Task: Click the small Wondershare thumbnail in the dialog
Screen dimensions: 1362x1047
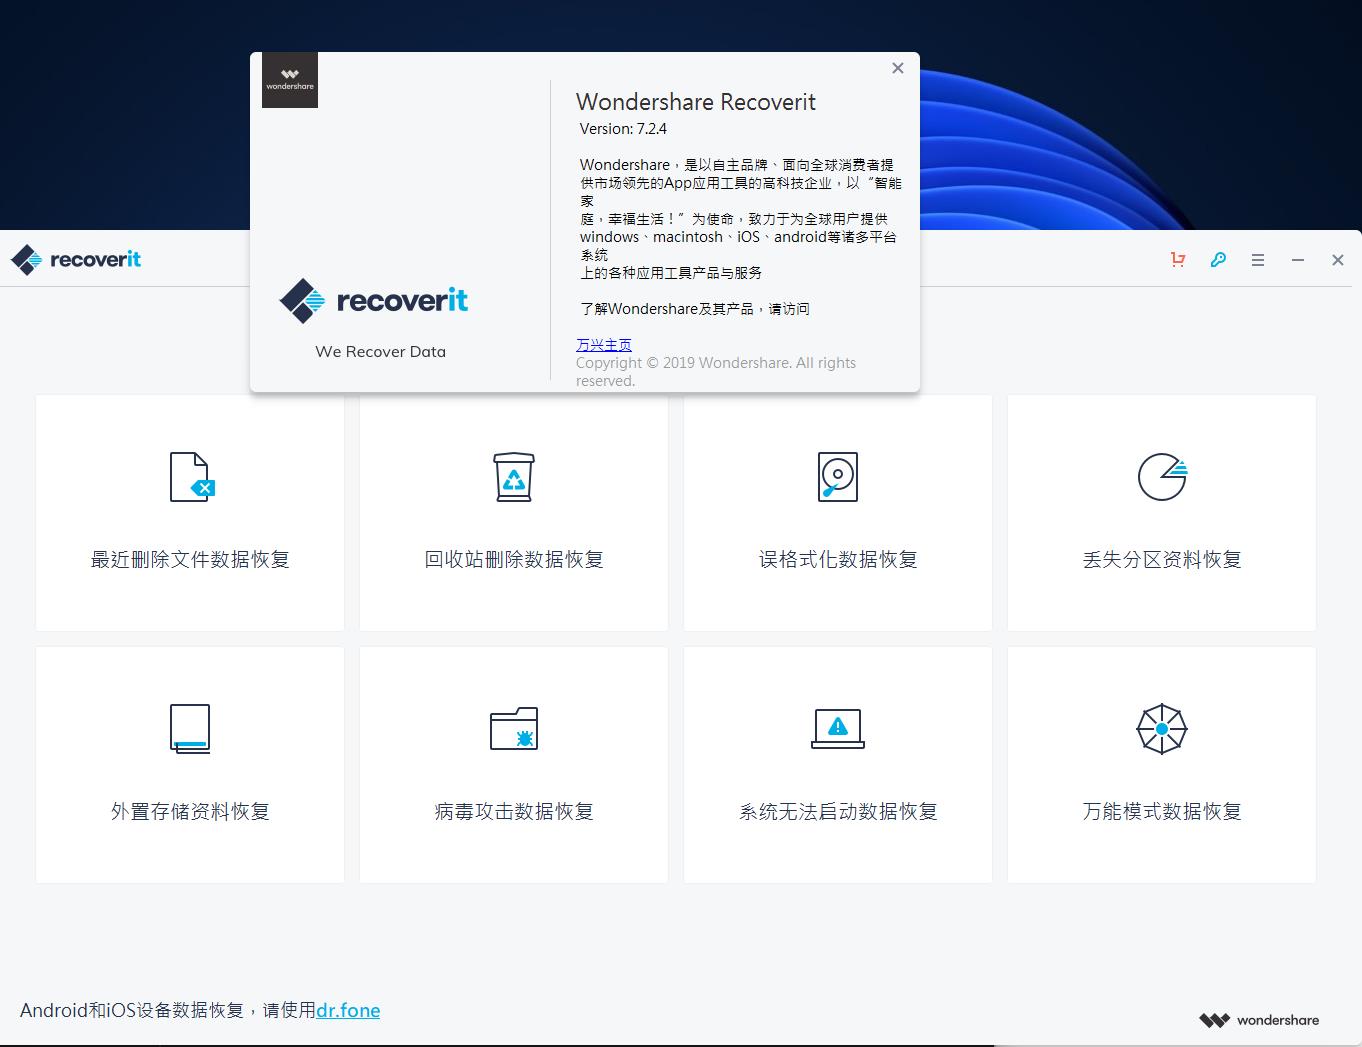Action: pyautogui.click(x=289, y=80)
